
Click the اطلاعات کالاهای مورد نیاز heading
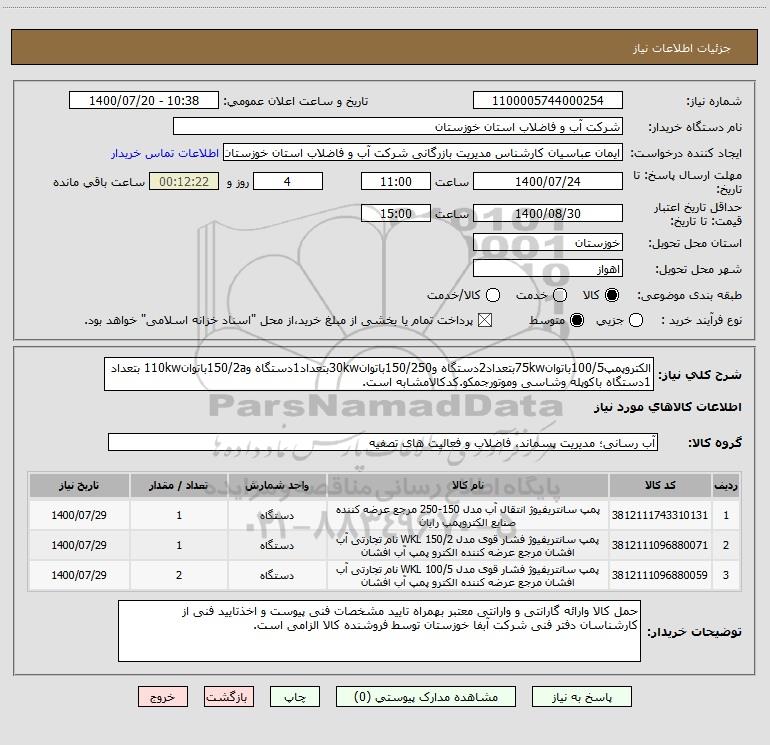tap(668, 407)
